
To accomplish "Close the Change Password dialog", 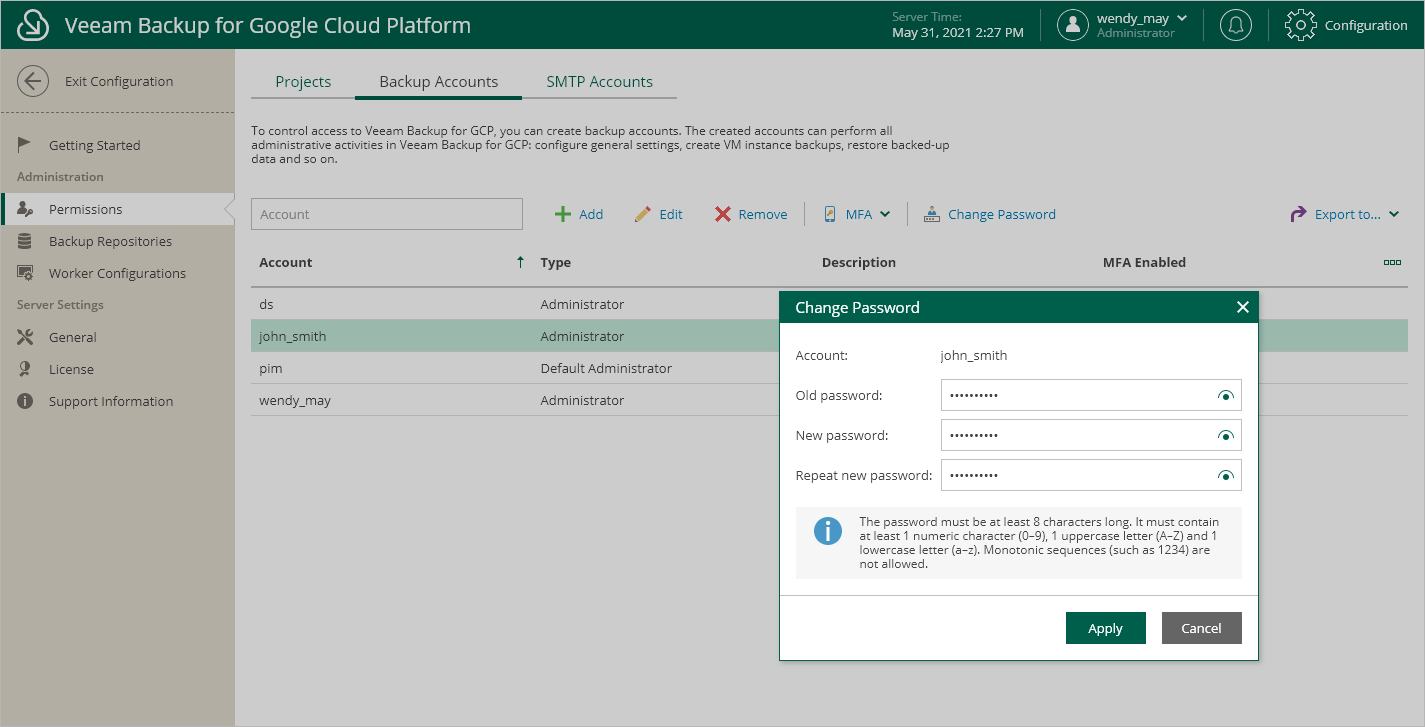I will (x=1243, y=307).
